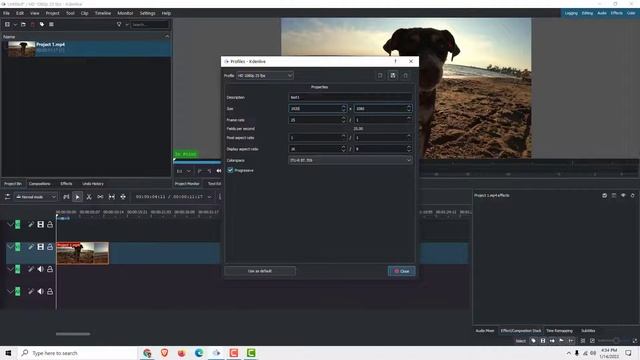The image size is (640, 360).
Task: Click the pencil effects icon on last audio track
Action: point(31,291)
